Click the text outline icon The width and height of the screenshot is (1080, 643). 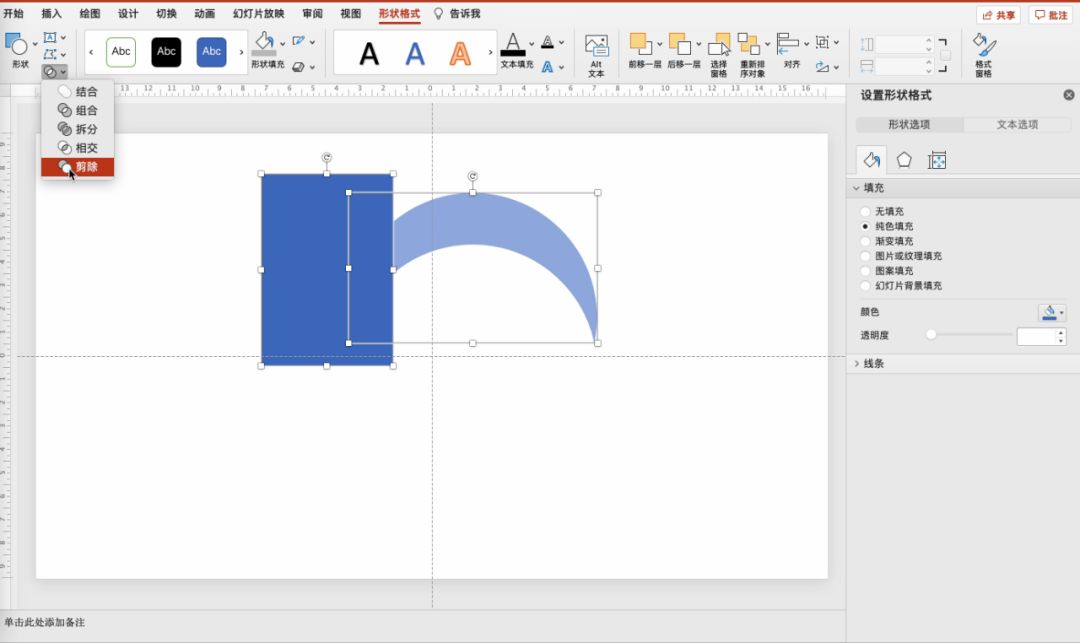[x=548, y=42]
